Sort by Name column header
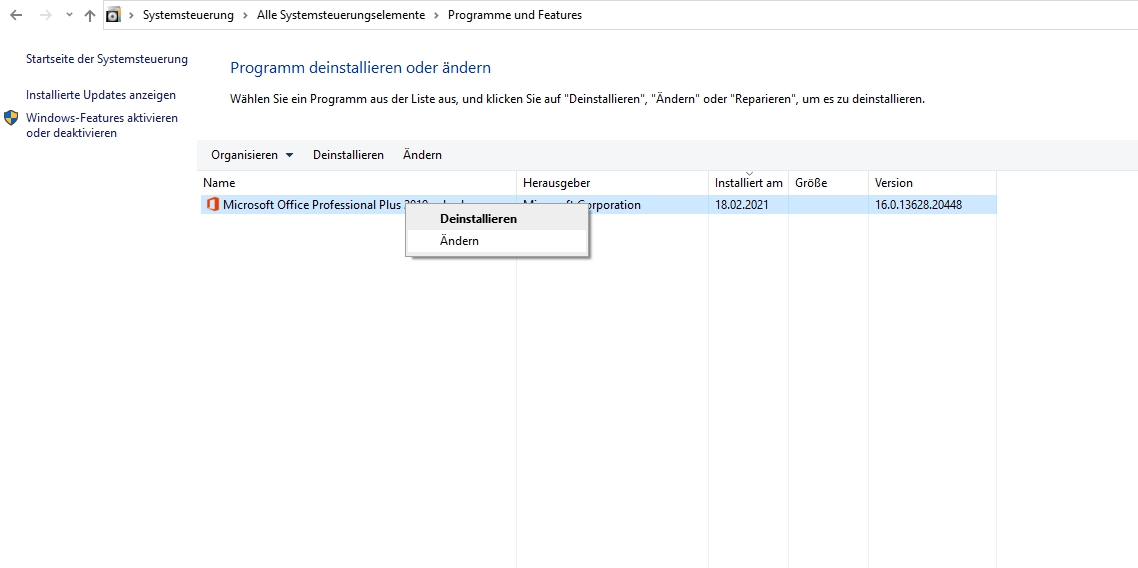Image resolution: width=1138 pixels, height=568 pixels. click(356, 183)
